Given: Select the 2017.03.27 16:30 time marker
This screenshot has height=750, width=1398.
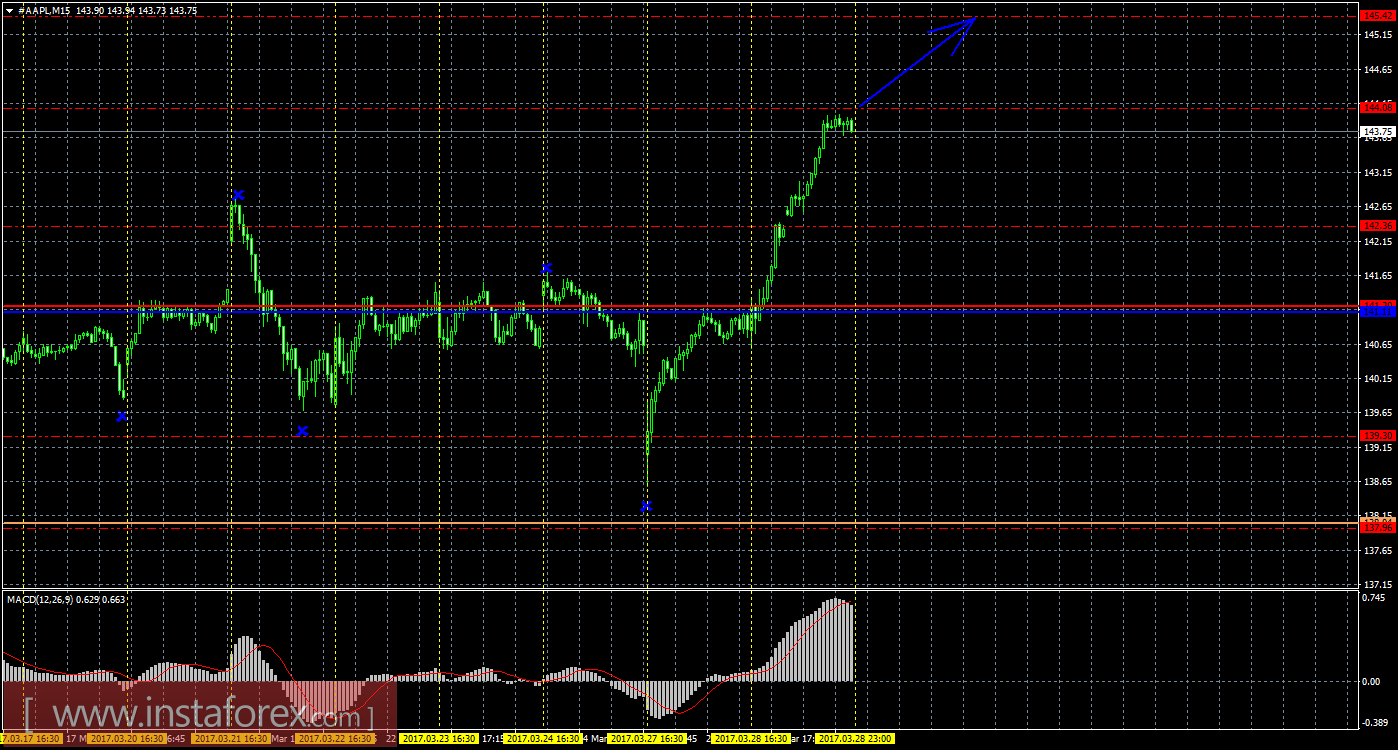Looking at the screenshot, I should click(647, 738).
